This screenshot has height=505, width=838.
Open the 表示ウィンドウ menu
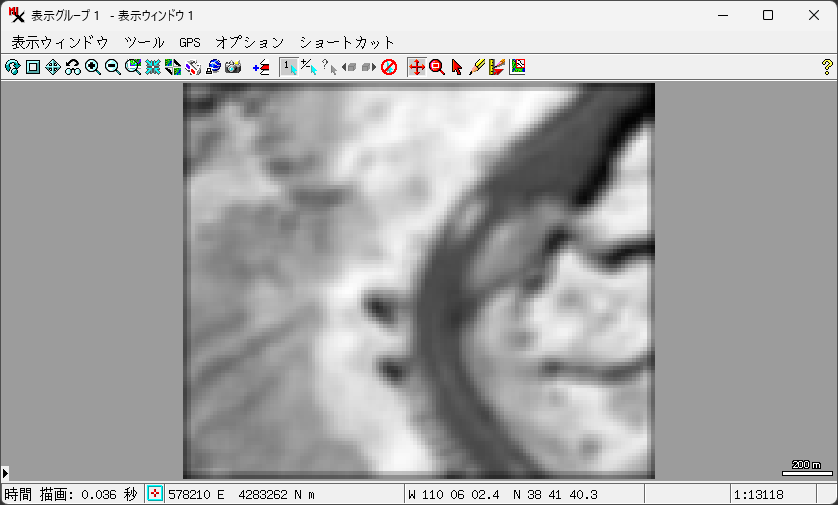(60, 42)
